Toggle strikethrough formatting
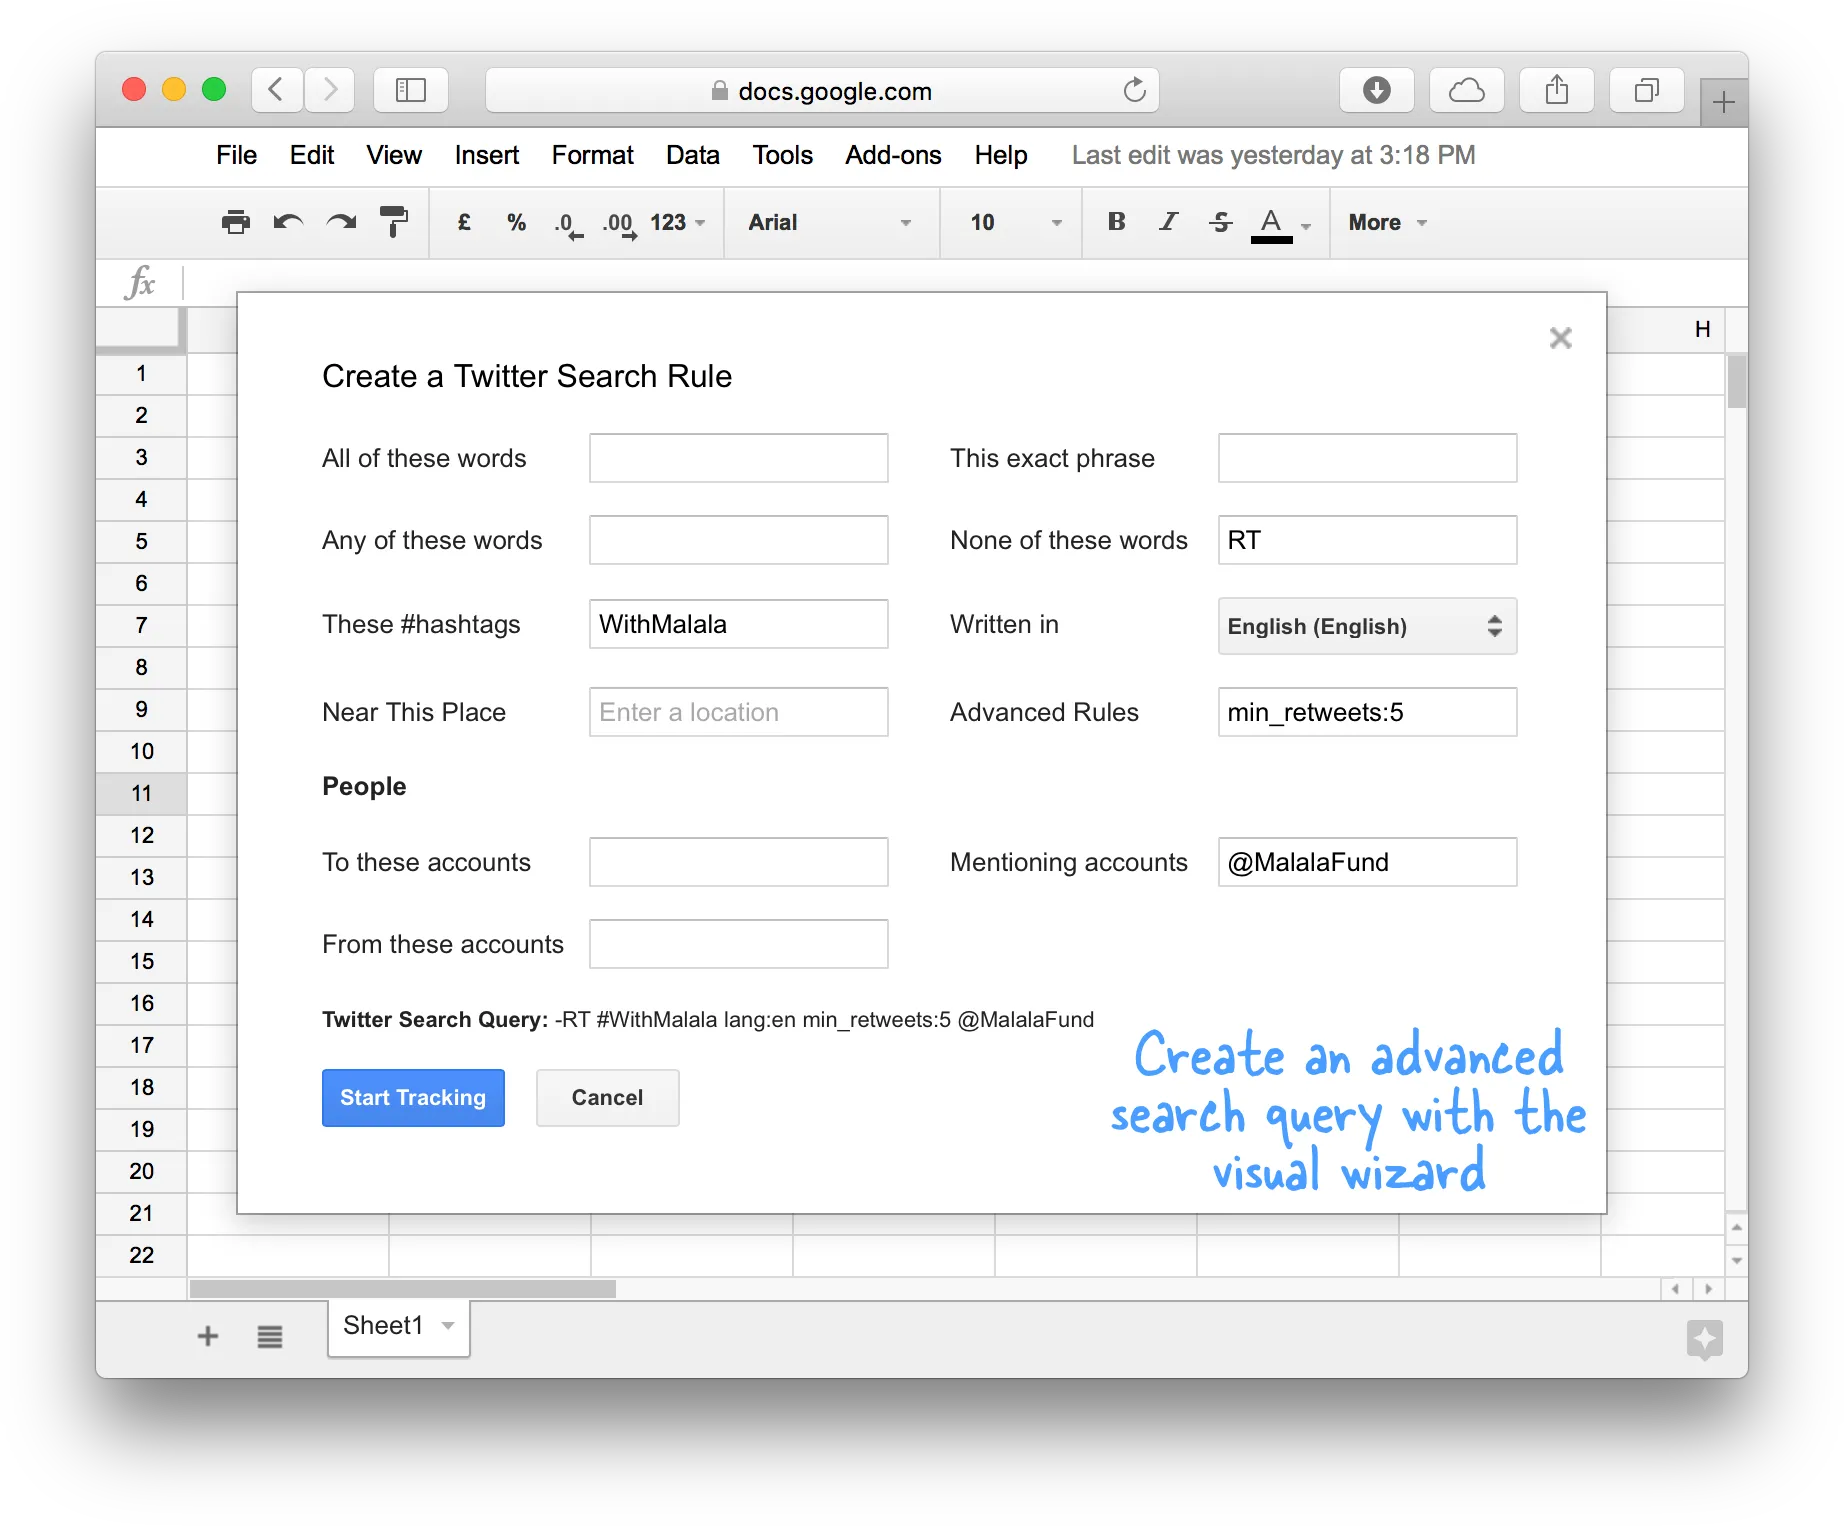The image size is (1844, 1526). pos(1220,222)
